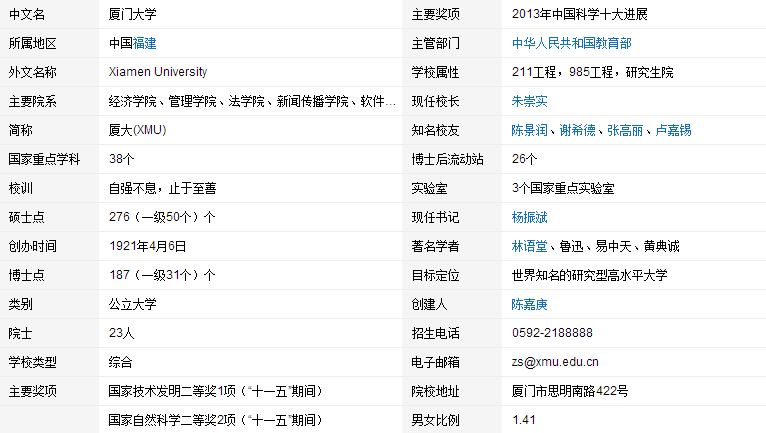Viewport: 766px width, 433px height.
Task: Click the 世界知名的研究型高水平大学 goal value
Action: (x=589, y=275)
